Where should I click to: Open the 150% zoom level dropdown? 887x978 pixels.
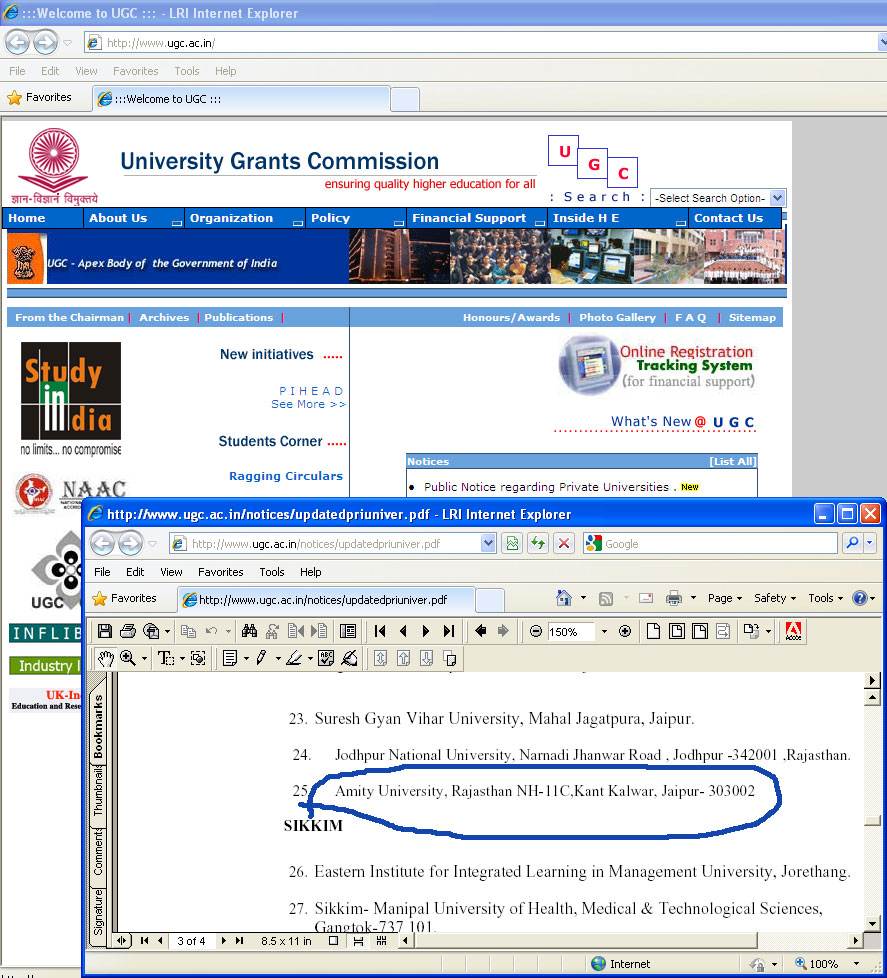[604, 631]
